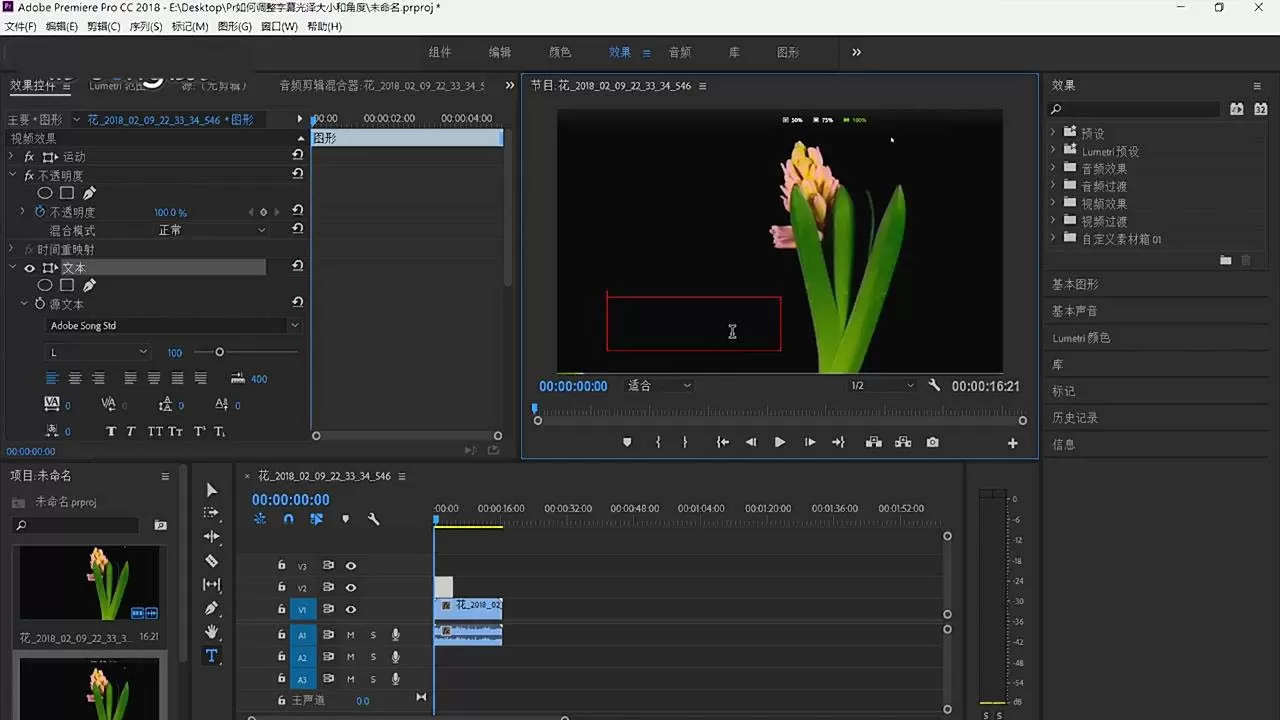Toggle V2 track output eye

point(351,588)
